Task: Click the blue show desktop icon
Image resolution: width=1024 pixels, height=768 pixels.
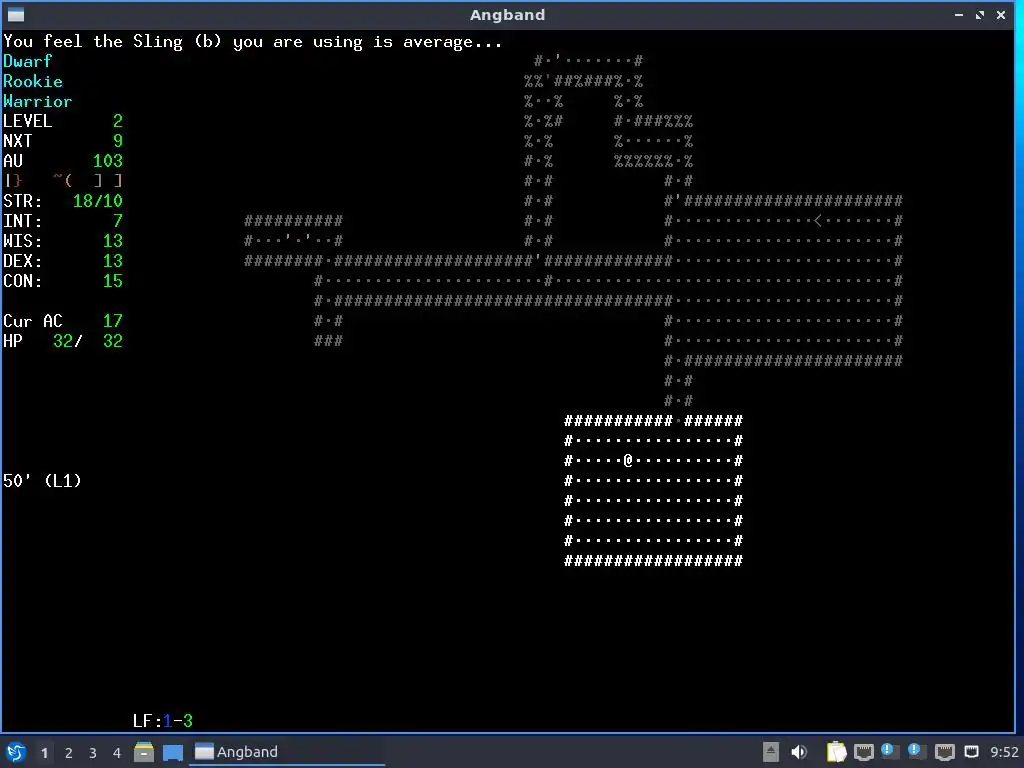Action: [x=172, y=752]
